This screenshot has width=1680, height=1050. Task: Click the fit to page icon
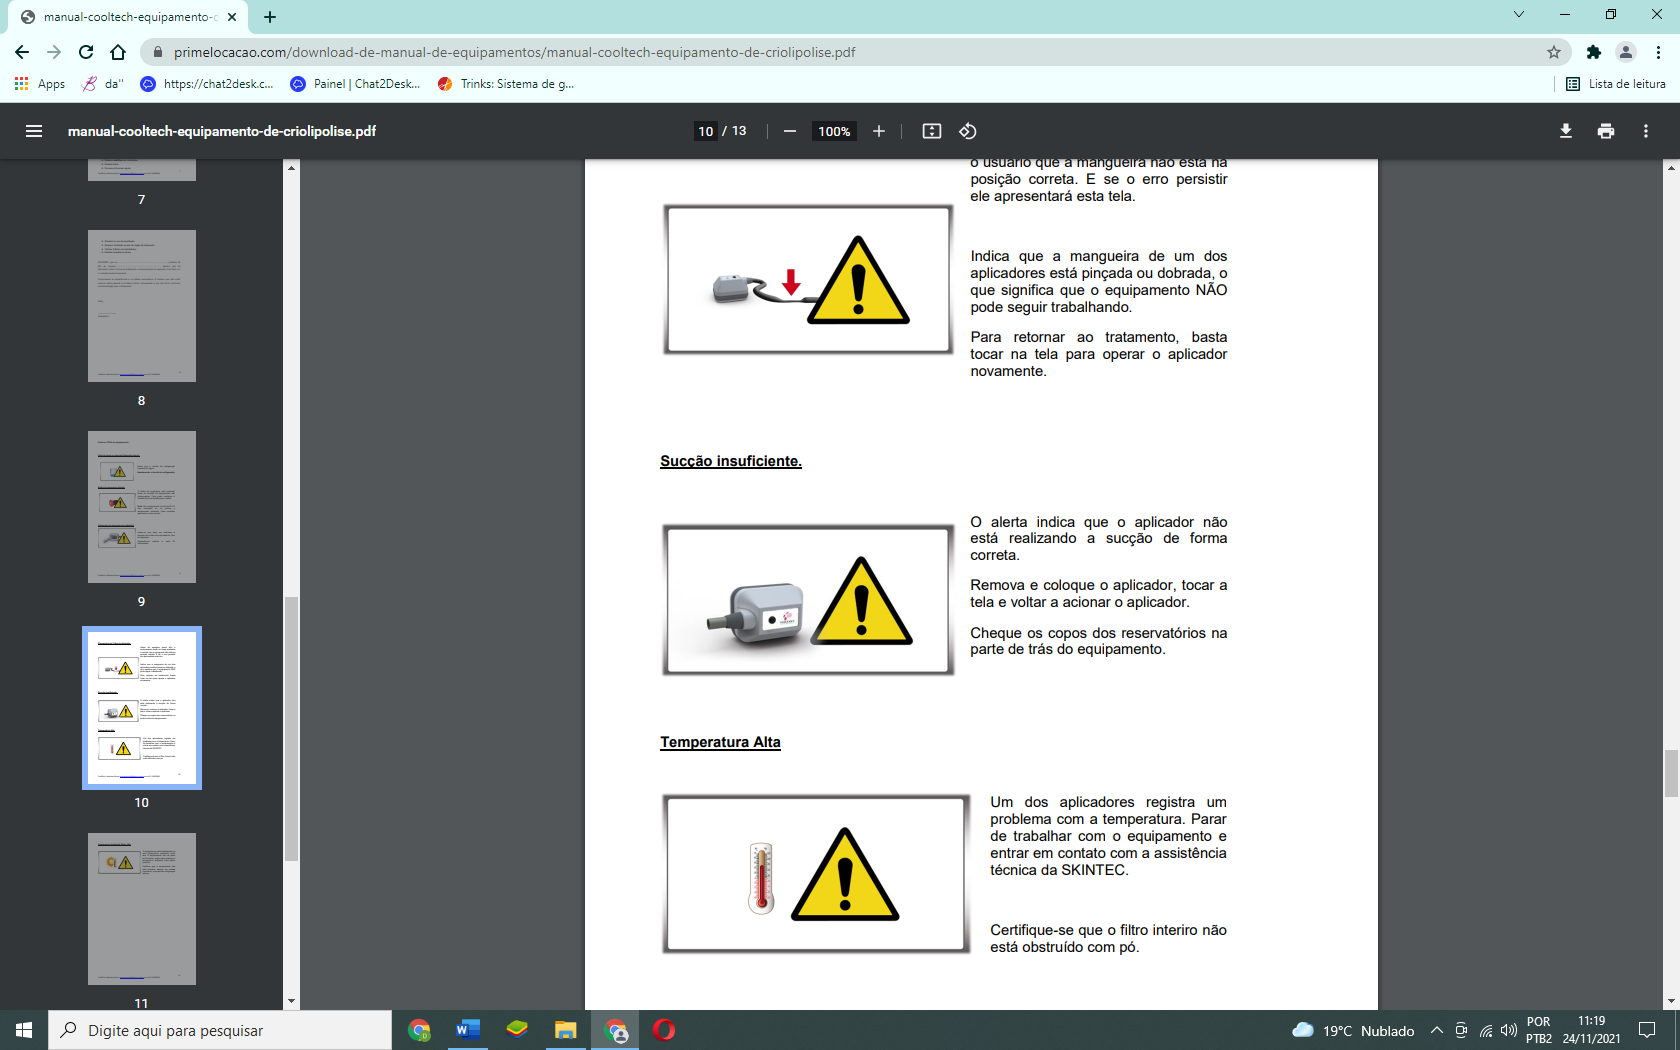pyautogui.click(x=932, y=131)
